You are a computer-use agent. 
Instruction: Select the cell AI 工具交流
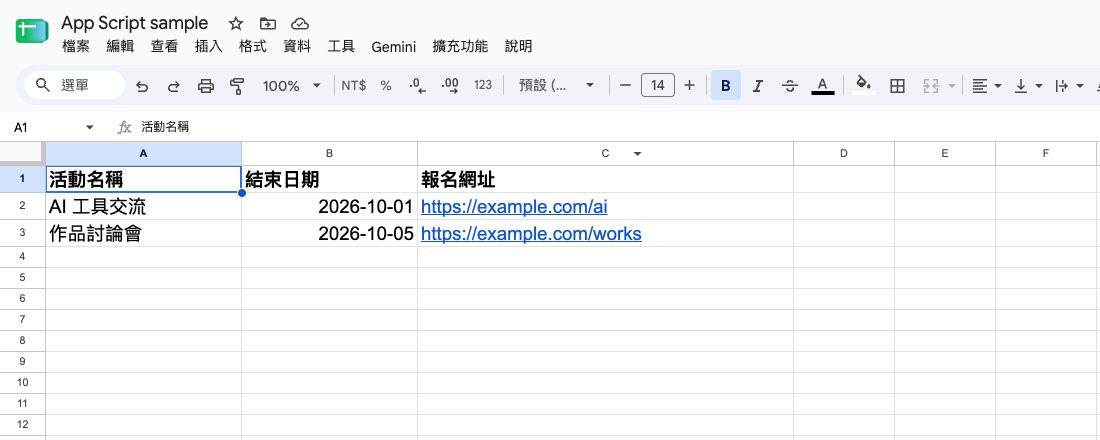point(144,207)
